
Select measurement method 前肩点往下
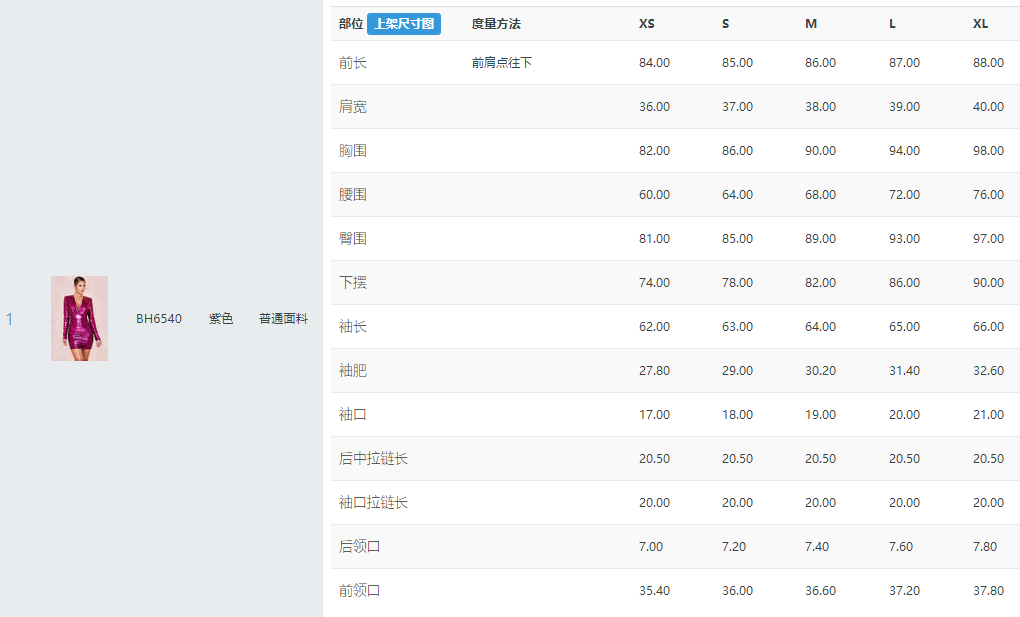[502, 62]
